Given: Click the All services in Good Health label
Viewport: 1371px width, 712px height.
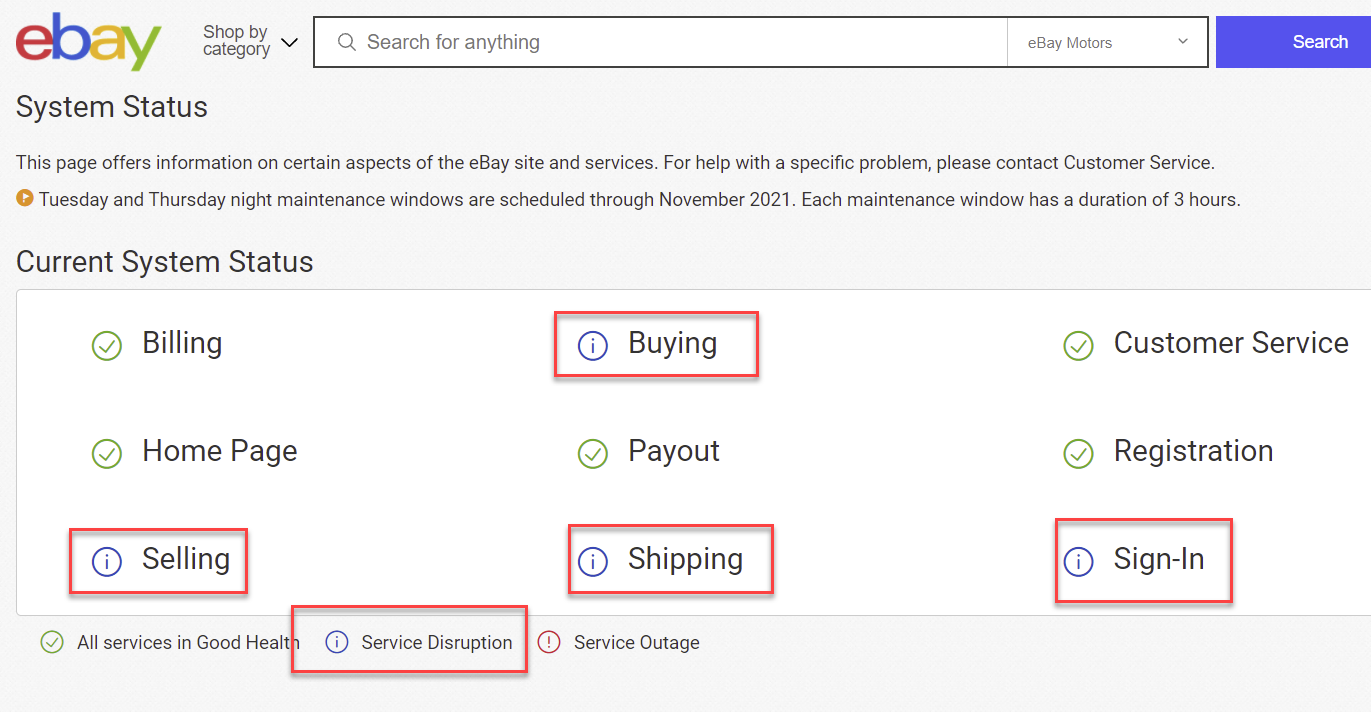Looking at the screenshot, I should 188,643.
